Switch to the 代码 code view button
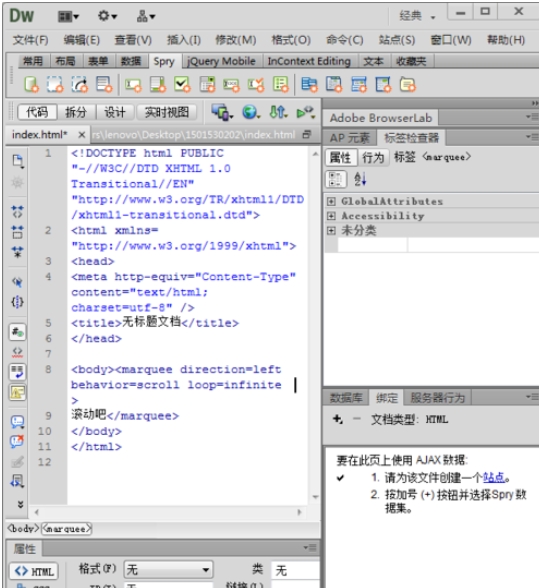 point(37,112)
